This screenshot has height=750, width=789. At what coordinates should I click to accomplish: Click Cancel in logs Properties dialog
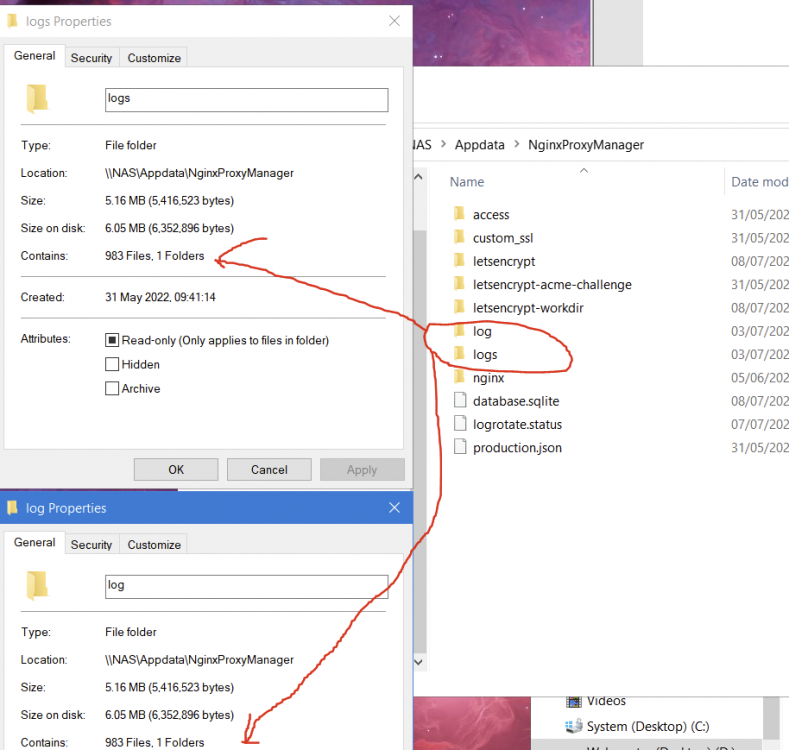point(269,470)
